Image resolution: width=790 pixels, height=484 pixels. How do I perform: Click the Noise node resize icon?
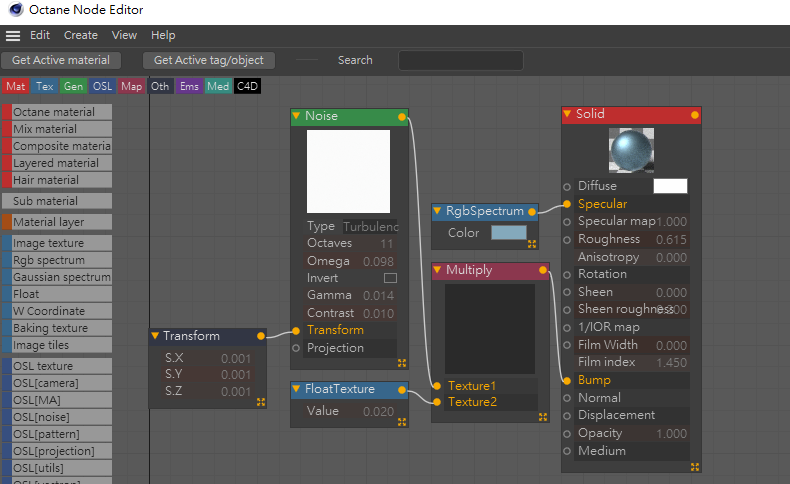402,363
